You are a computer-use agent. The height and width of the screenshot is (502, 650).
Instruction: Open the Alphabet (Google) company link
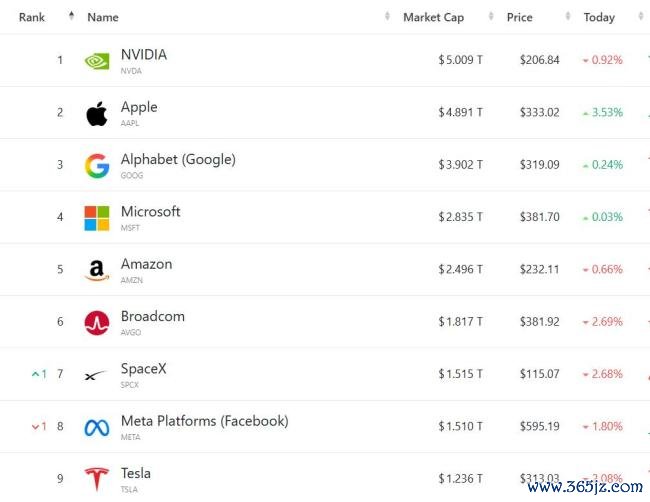click(x=178, y=160)
